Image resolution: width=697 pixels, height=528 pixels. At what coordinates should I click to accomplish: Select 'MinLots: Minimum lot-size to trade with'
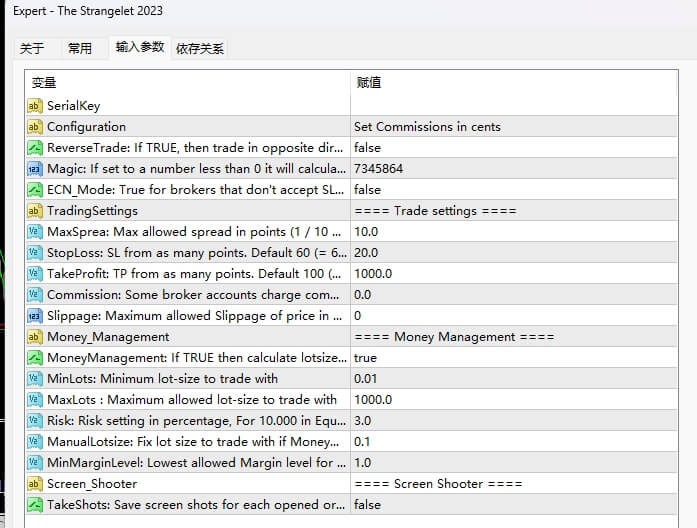pos(162,379)
